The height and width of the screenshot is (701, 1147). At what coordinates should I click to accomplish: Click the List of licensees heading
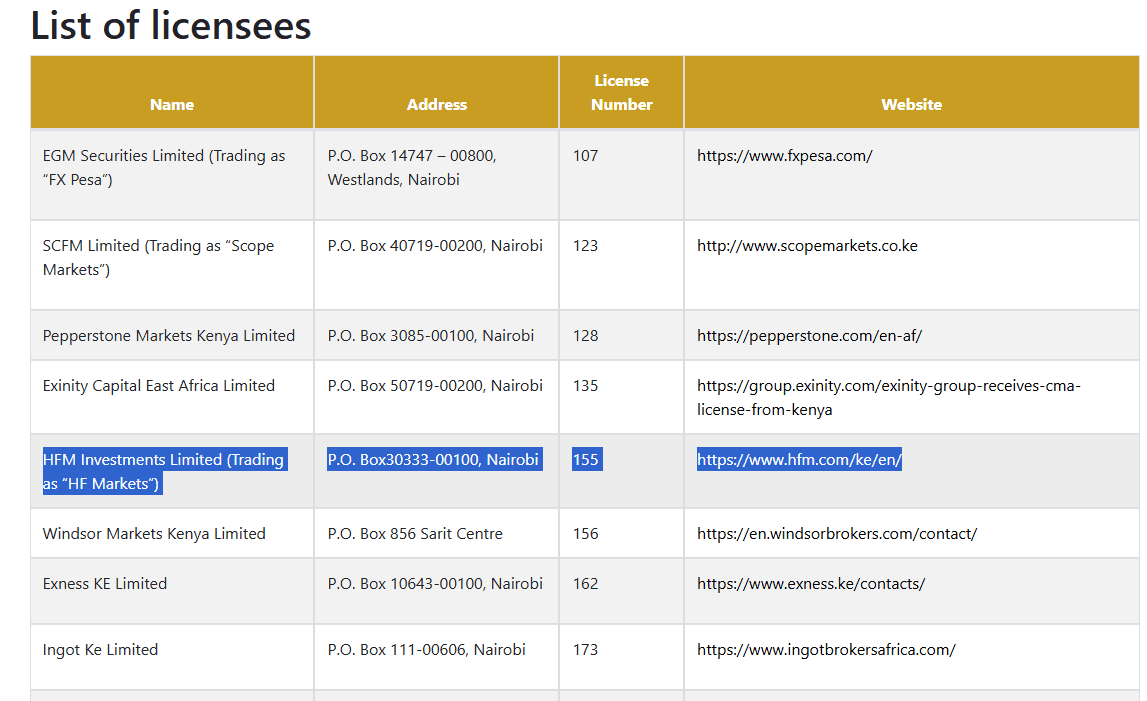click(171, 26)
